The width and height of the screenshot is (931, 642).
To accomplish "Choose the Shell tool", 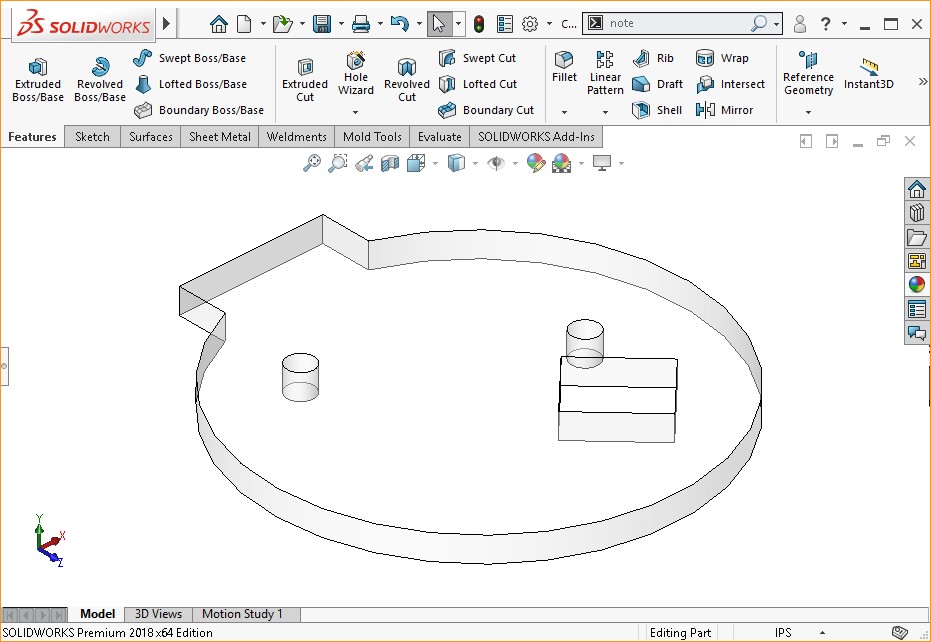I will (x=657, y=110).
